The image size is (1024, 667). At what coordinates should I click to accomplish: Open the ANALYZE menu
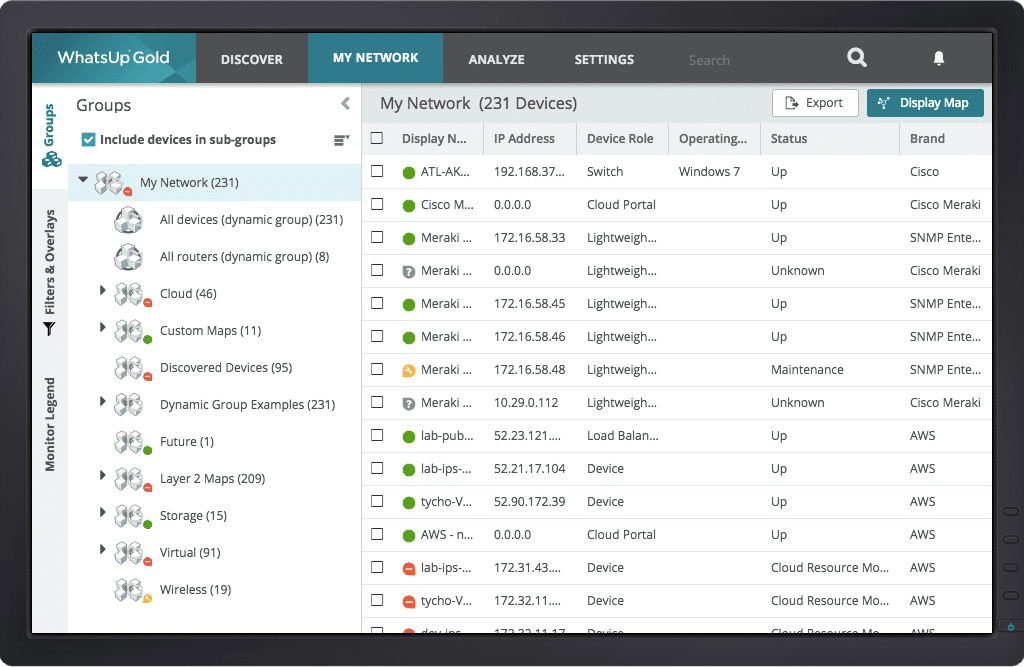[496, 59]
